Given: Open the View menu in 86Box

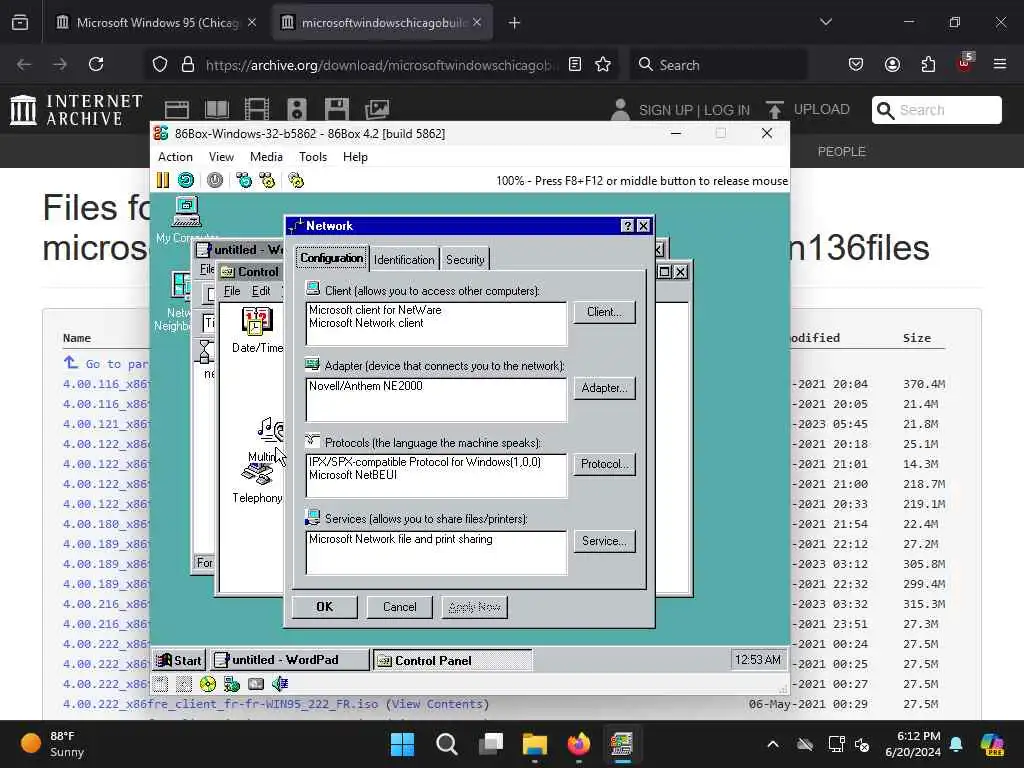Looking at the screenshot, I should click(x=221, y=157).
